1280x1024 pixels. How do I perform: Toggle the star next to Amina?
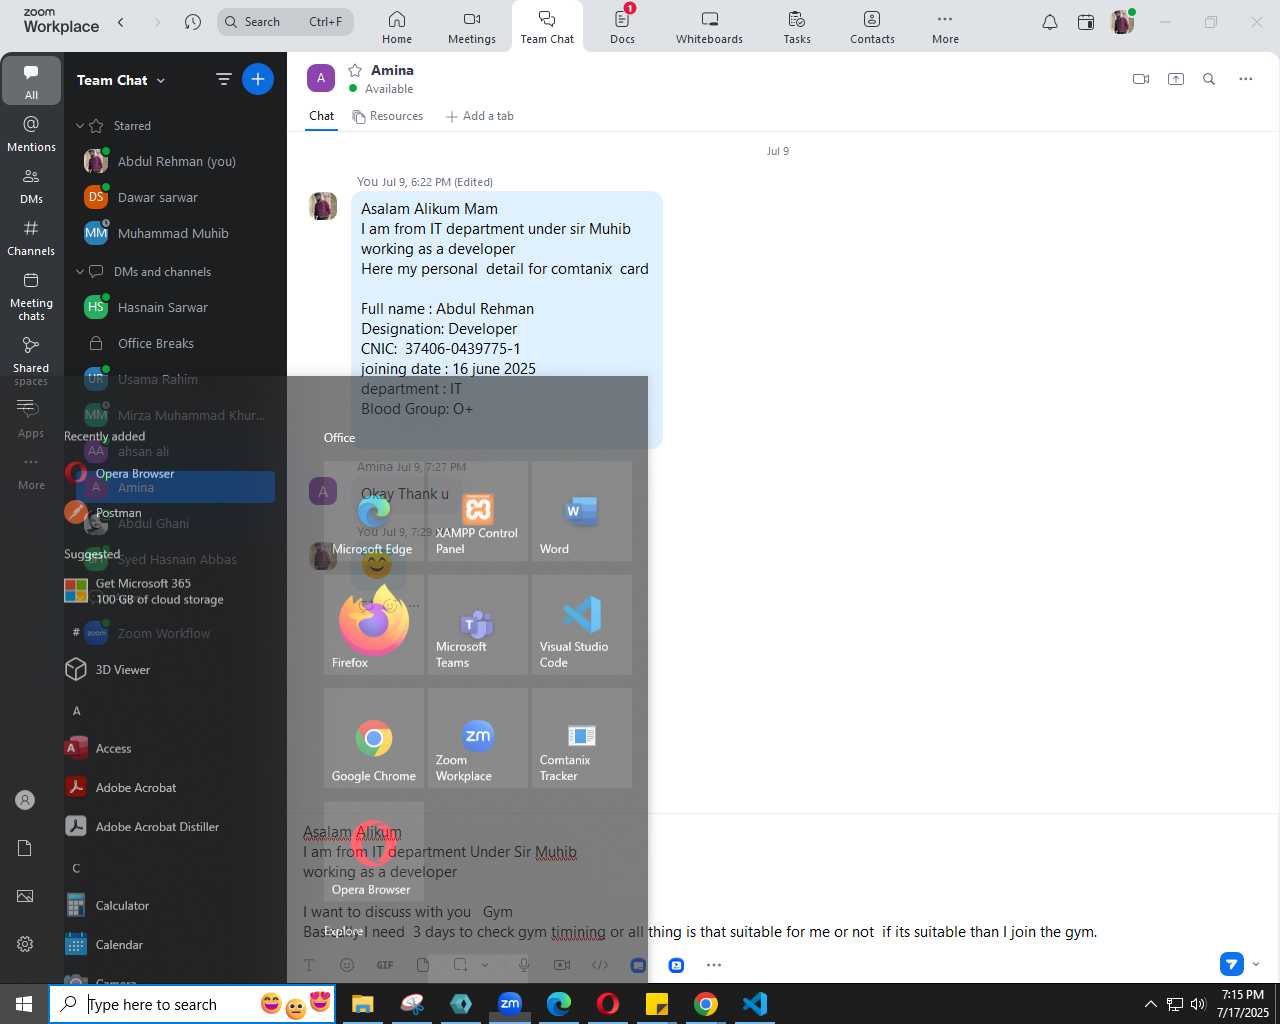[x=355, y=70]
